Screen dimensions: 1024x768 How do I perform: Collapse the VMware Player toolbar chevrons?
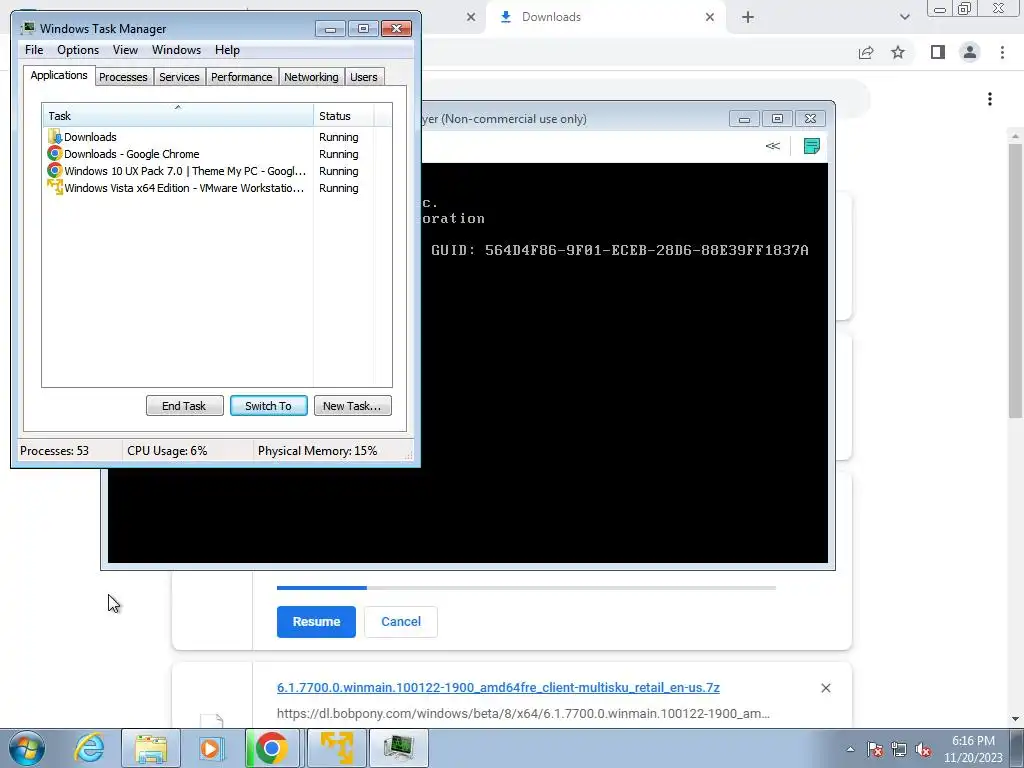pos(773,146)
